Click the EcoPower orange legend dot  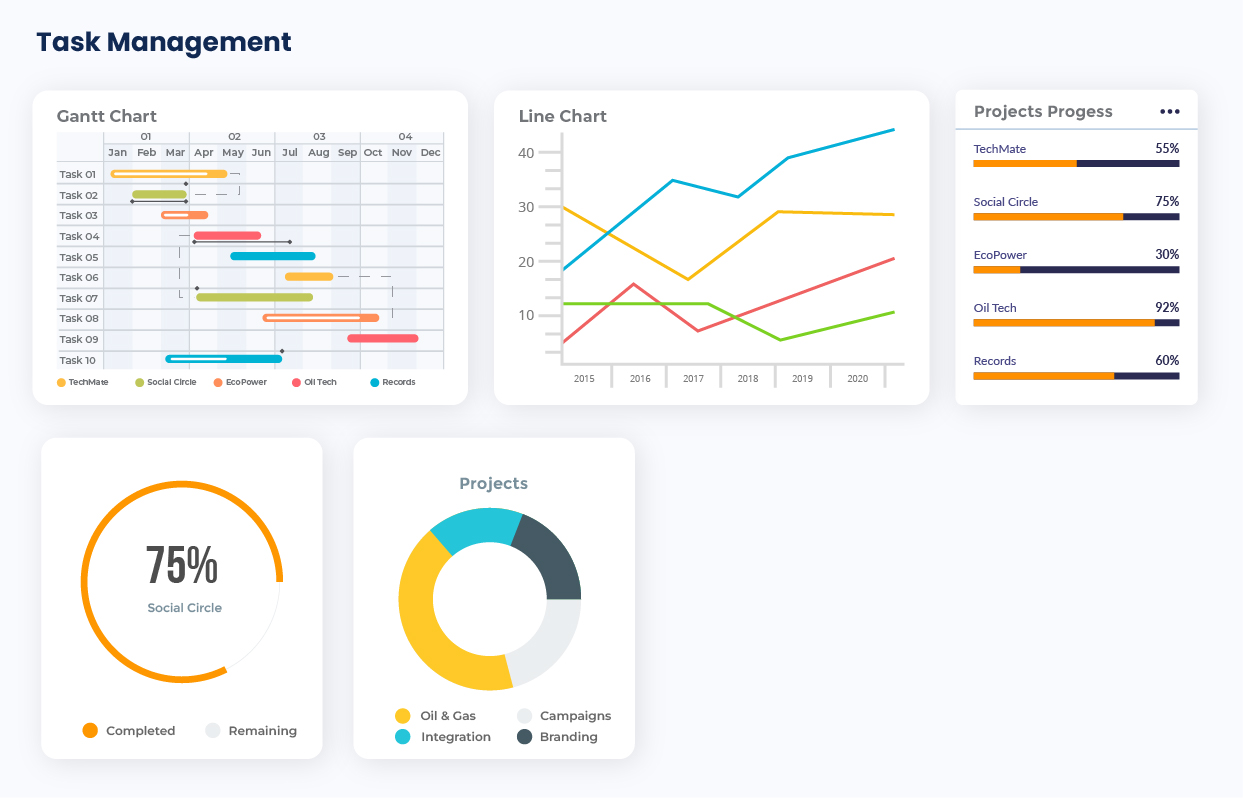[218, 382]
